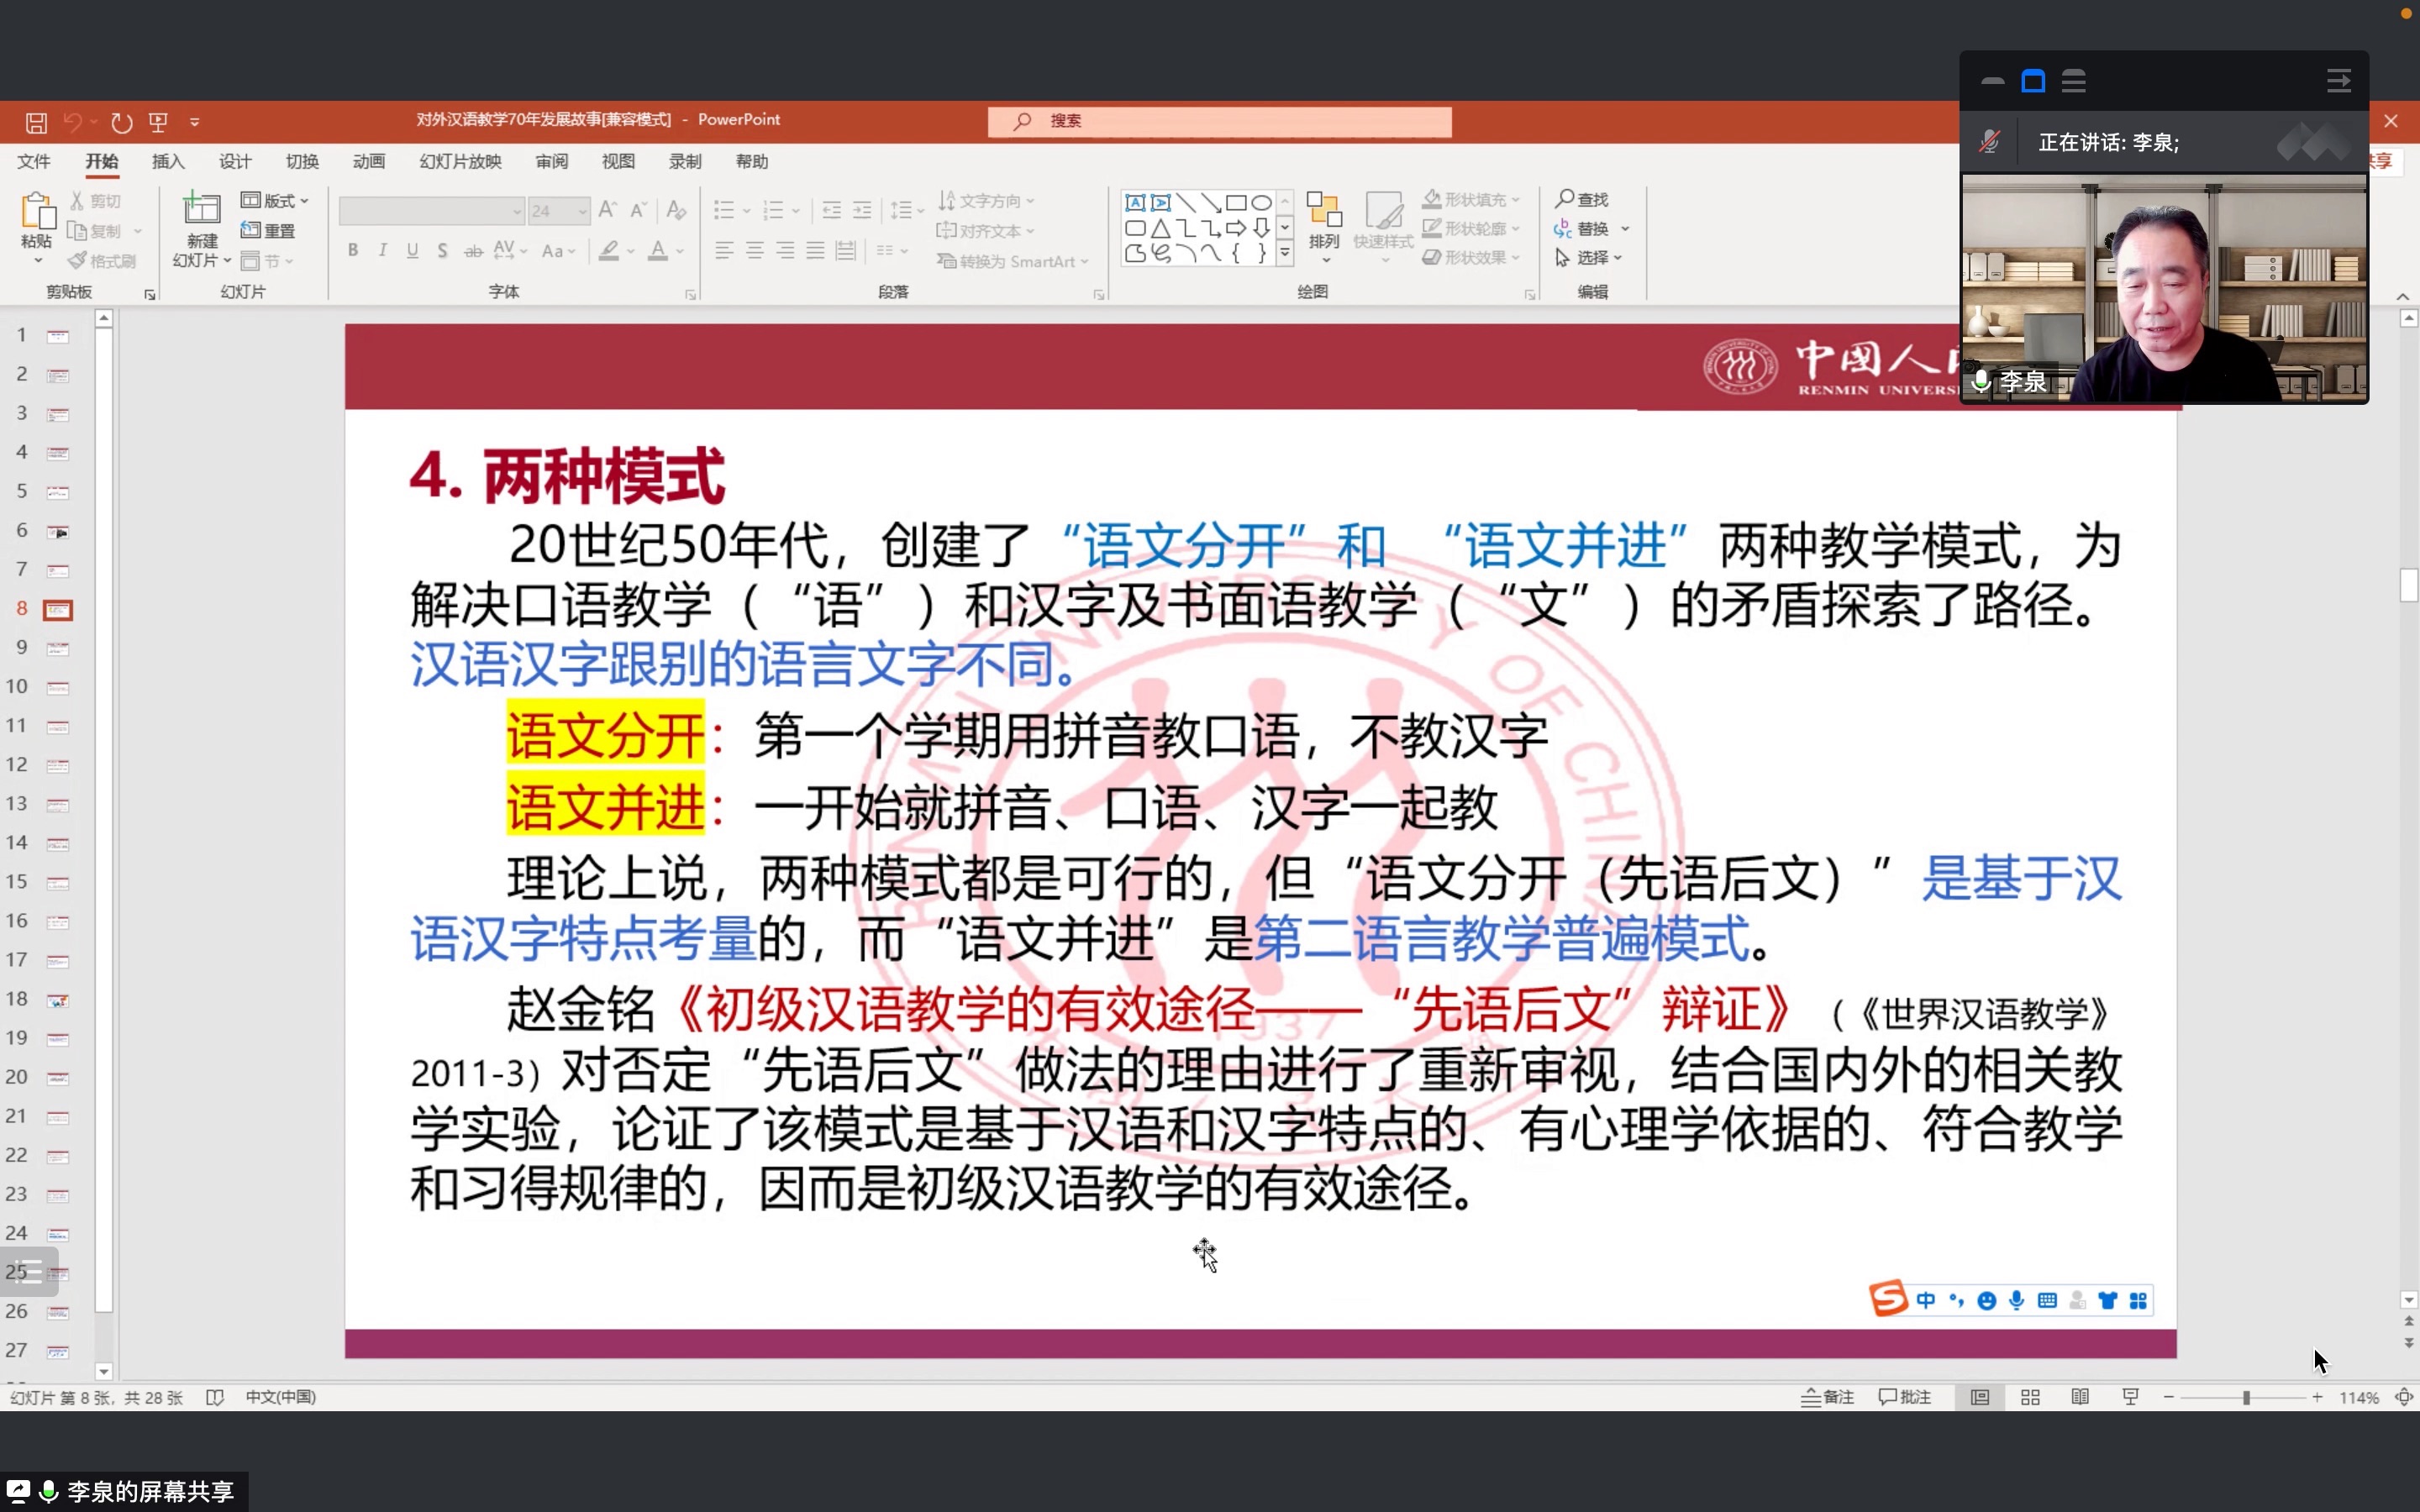
Task: Click fit slide to window icon
Action: (x=2404, y=1397)
